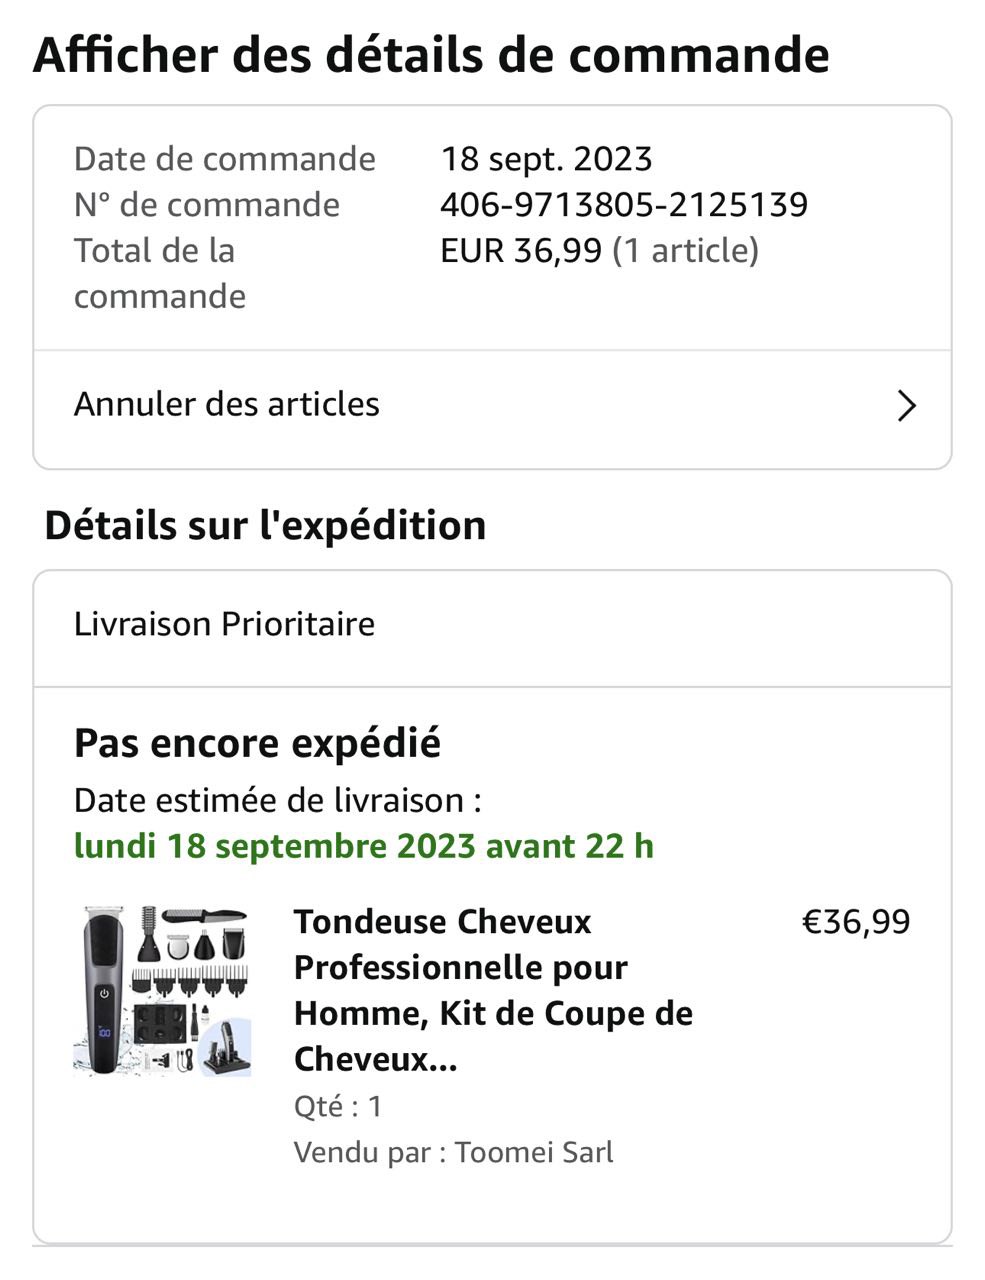Tap the Total de la commande label
Screen dimensions: 985x1280
159,273
